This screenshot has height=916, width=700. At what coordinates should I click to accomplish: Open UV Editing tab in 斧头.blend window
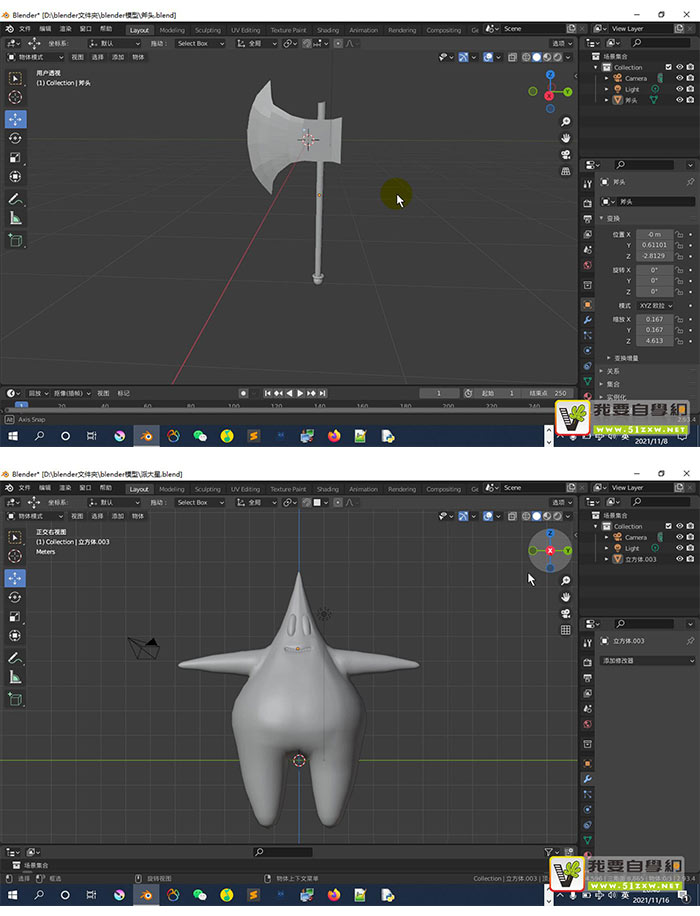click(245, 30)
